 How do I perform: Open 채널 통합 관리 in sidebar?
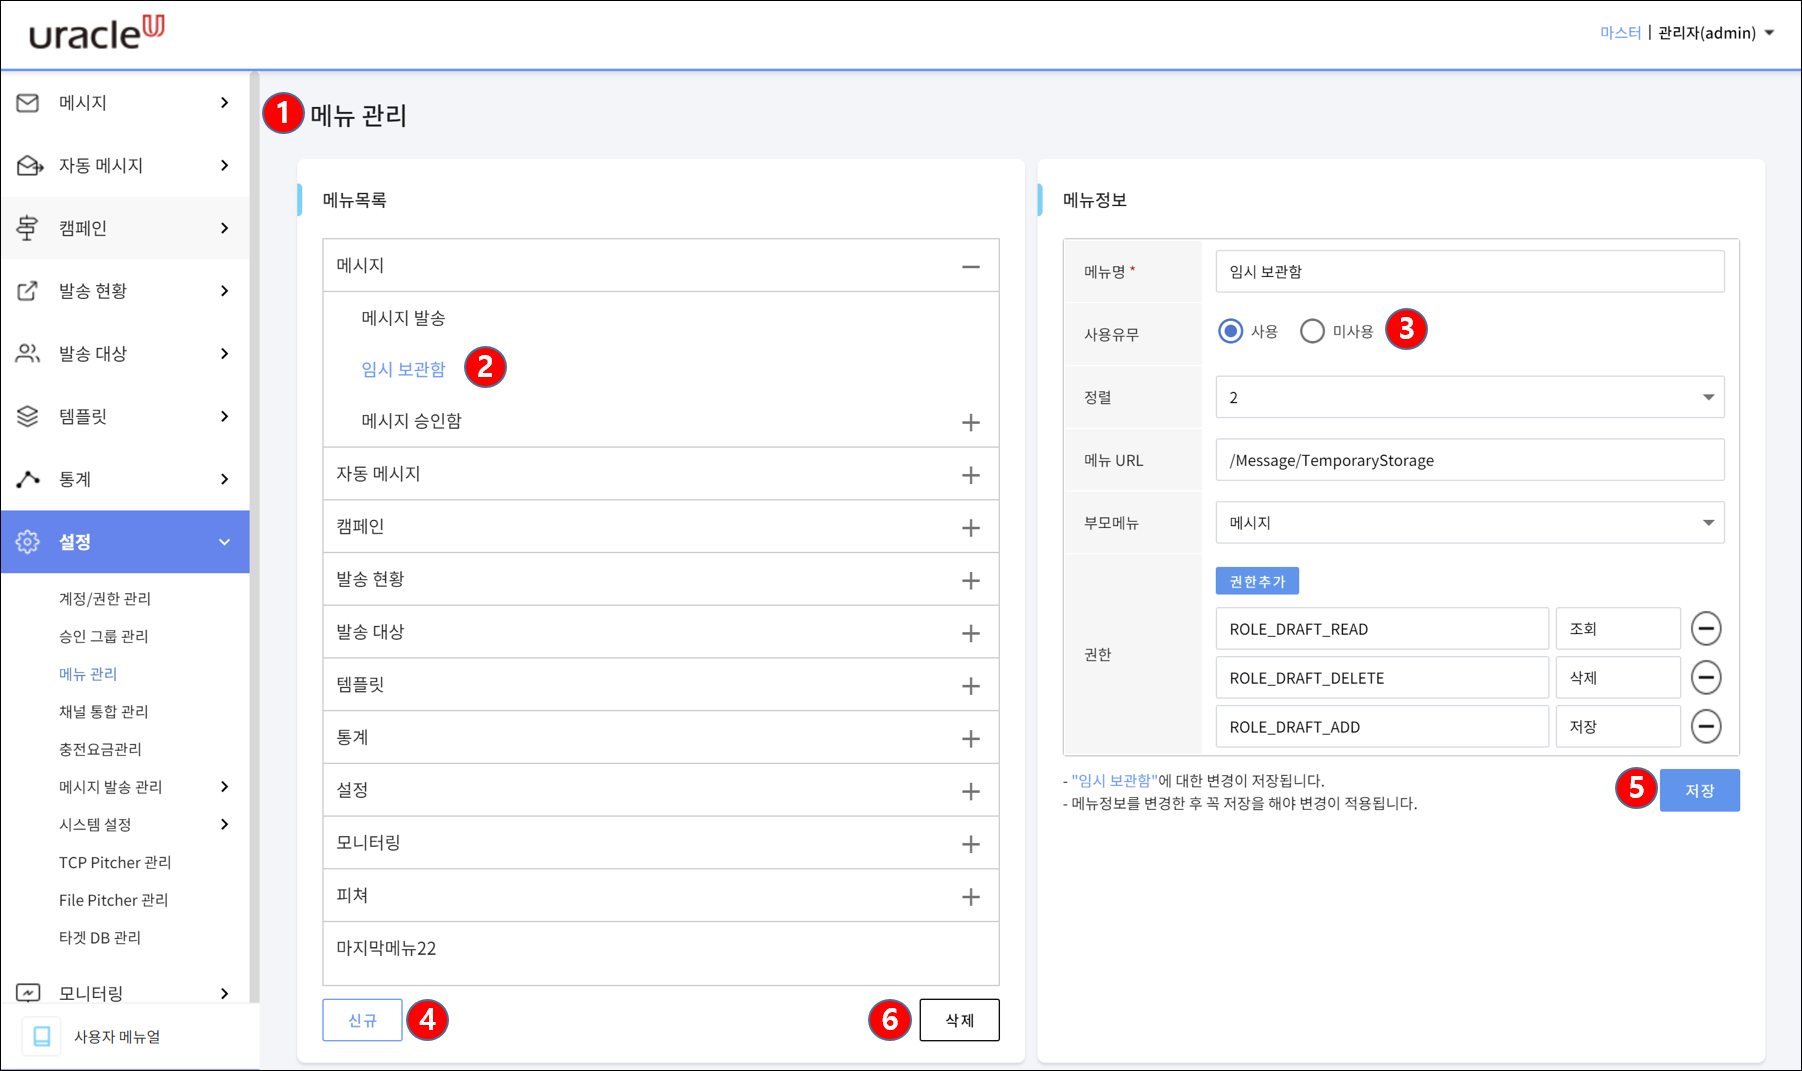point(104,711)
